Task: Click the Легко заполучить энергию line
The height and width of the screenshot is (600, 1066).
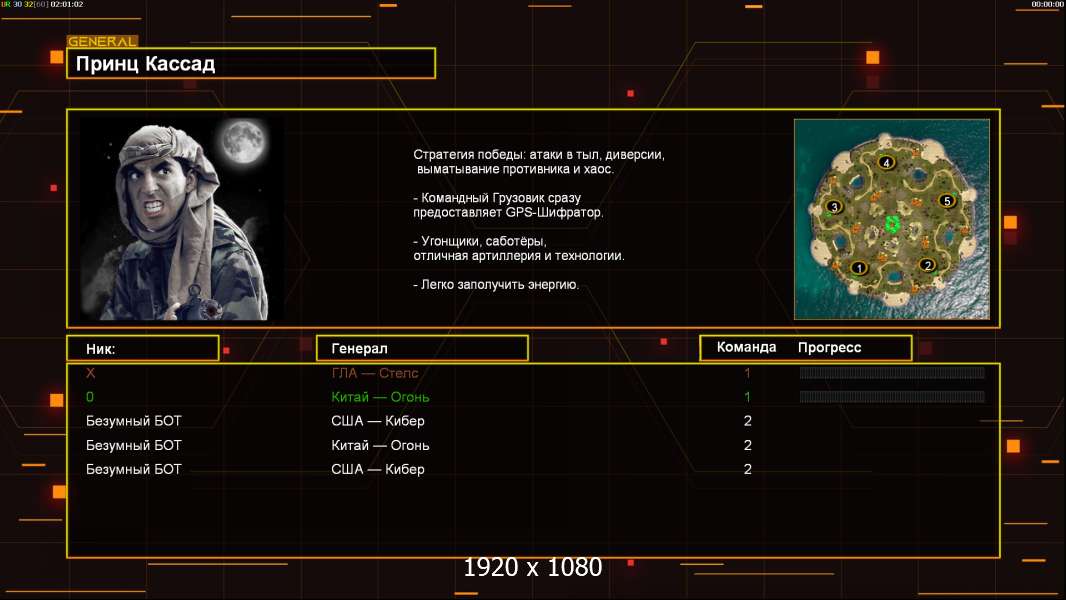Action: 496,285
